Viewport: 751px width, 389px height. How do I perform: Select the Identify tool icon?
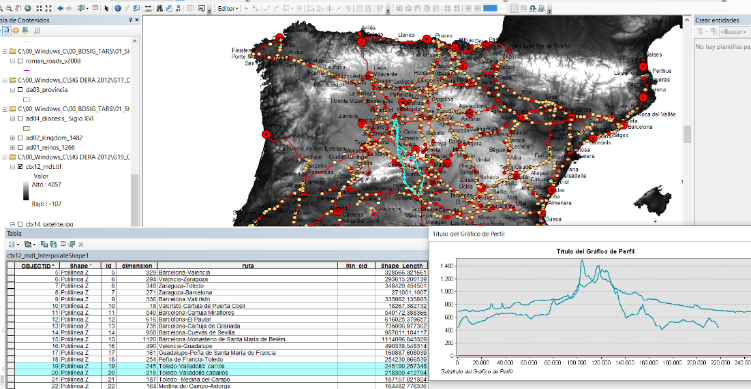click(x=118, y=8)
